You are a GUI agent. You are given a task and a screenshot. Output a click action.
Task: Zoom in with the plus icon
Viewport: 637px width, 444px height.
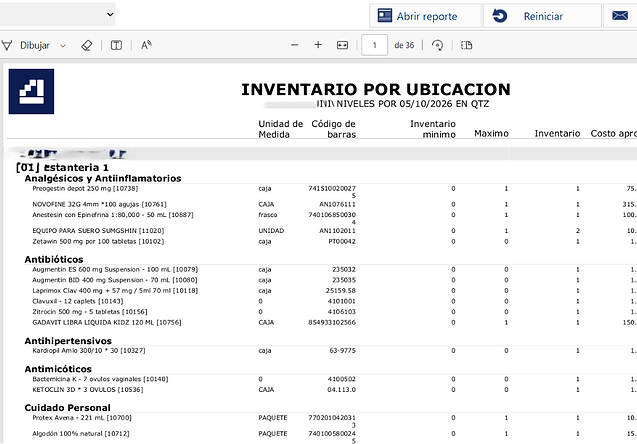click(318, 45)
